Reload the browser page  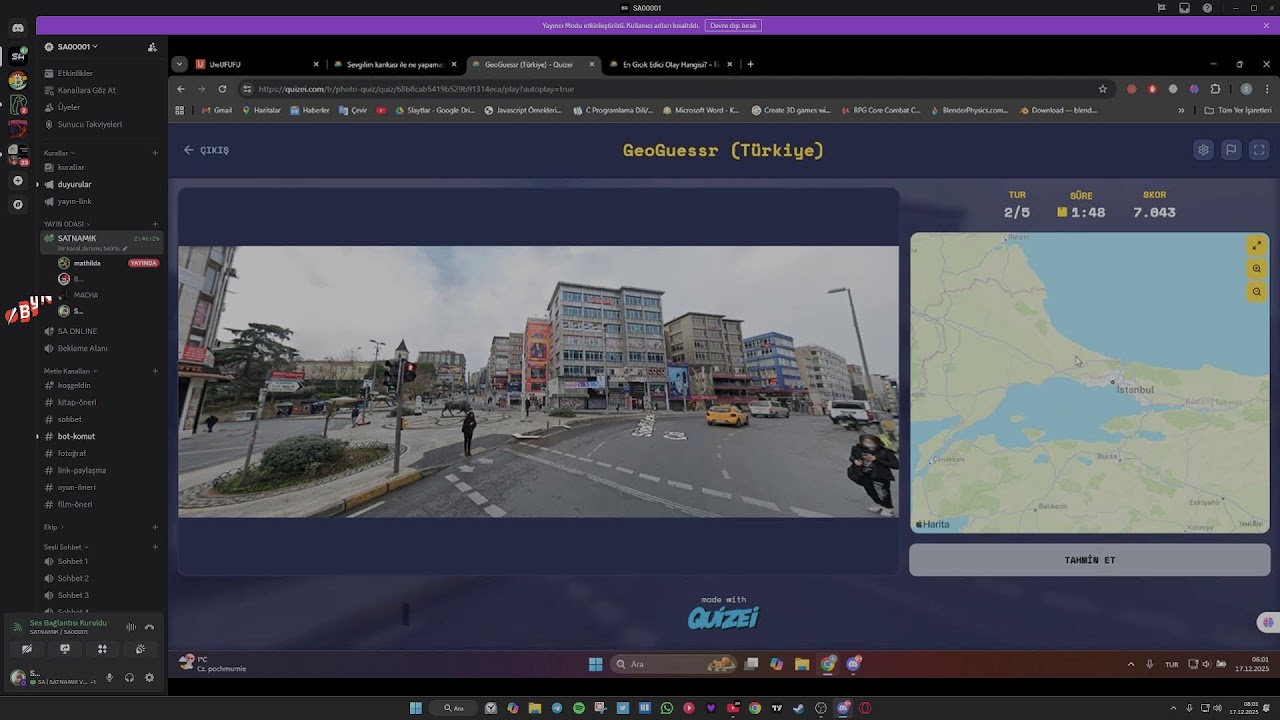pos(222,89)
